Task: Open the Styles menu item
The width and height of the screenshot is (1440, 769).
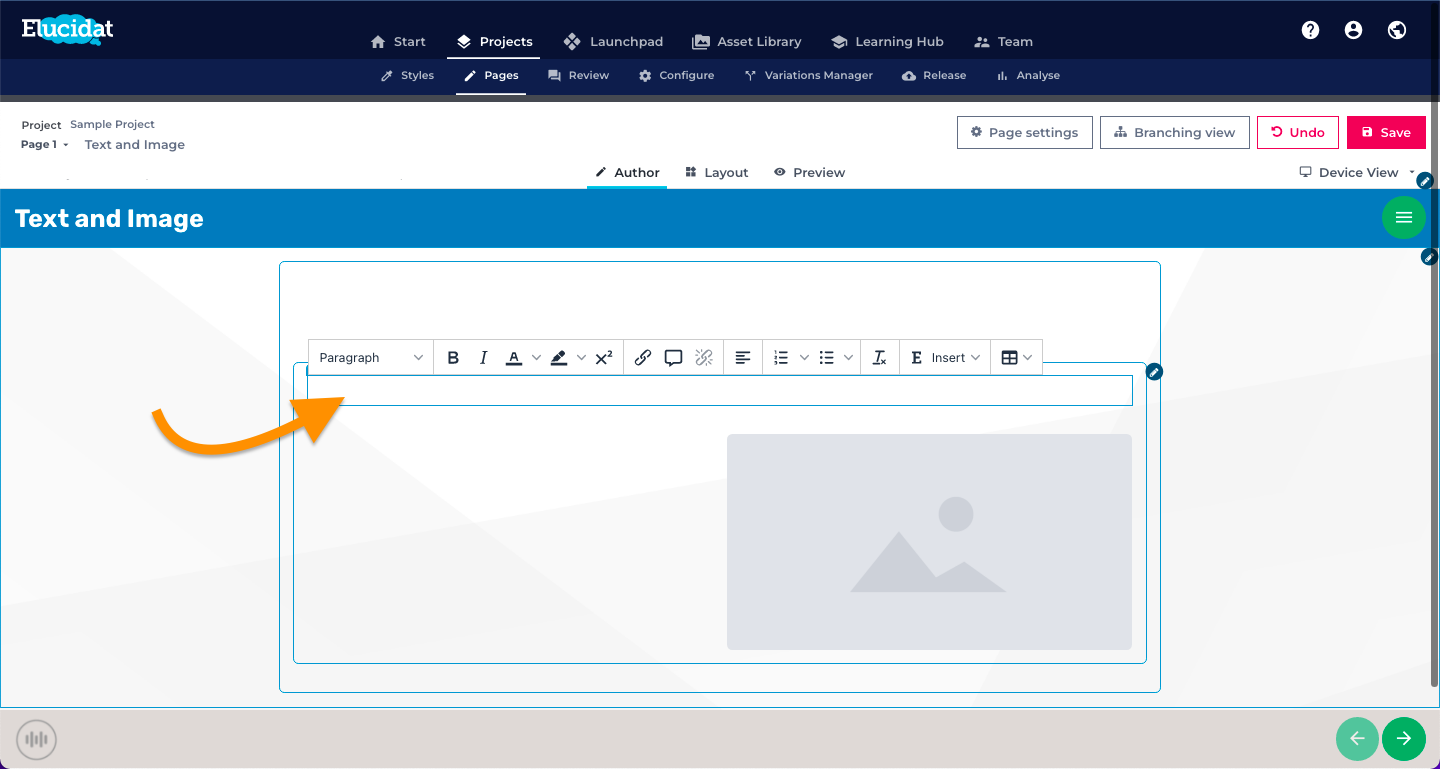Action: tap(407, 75)
